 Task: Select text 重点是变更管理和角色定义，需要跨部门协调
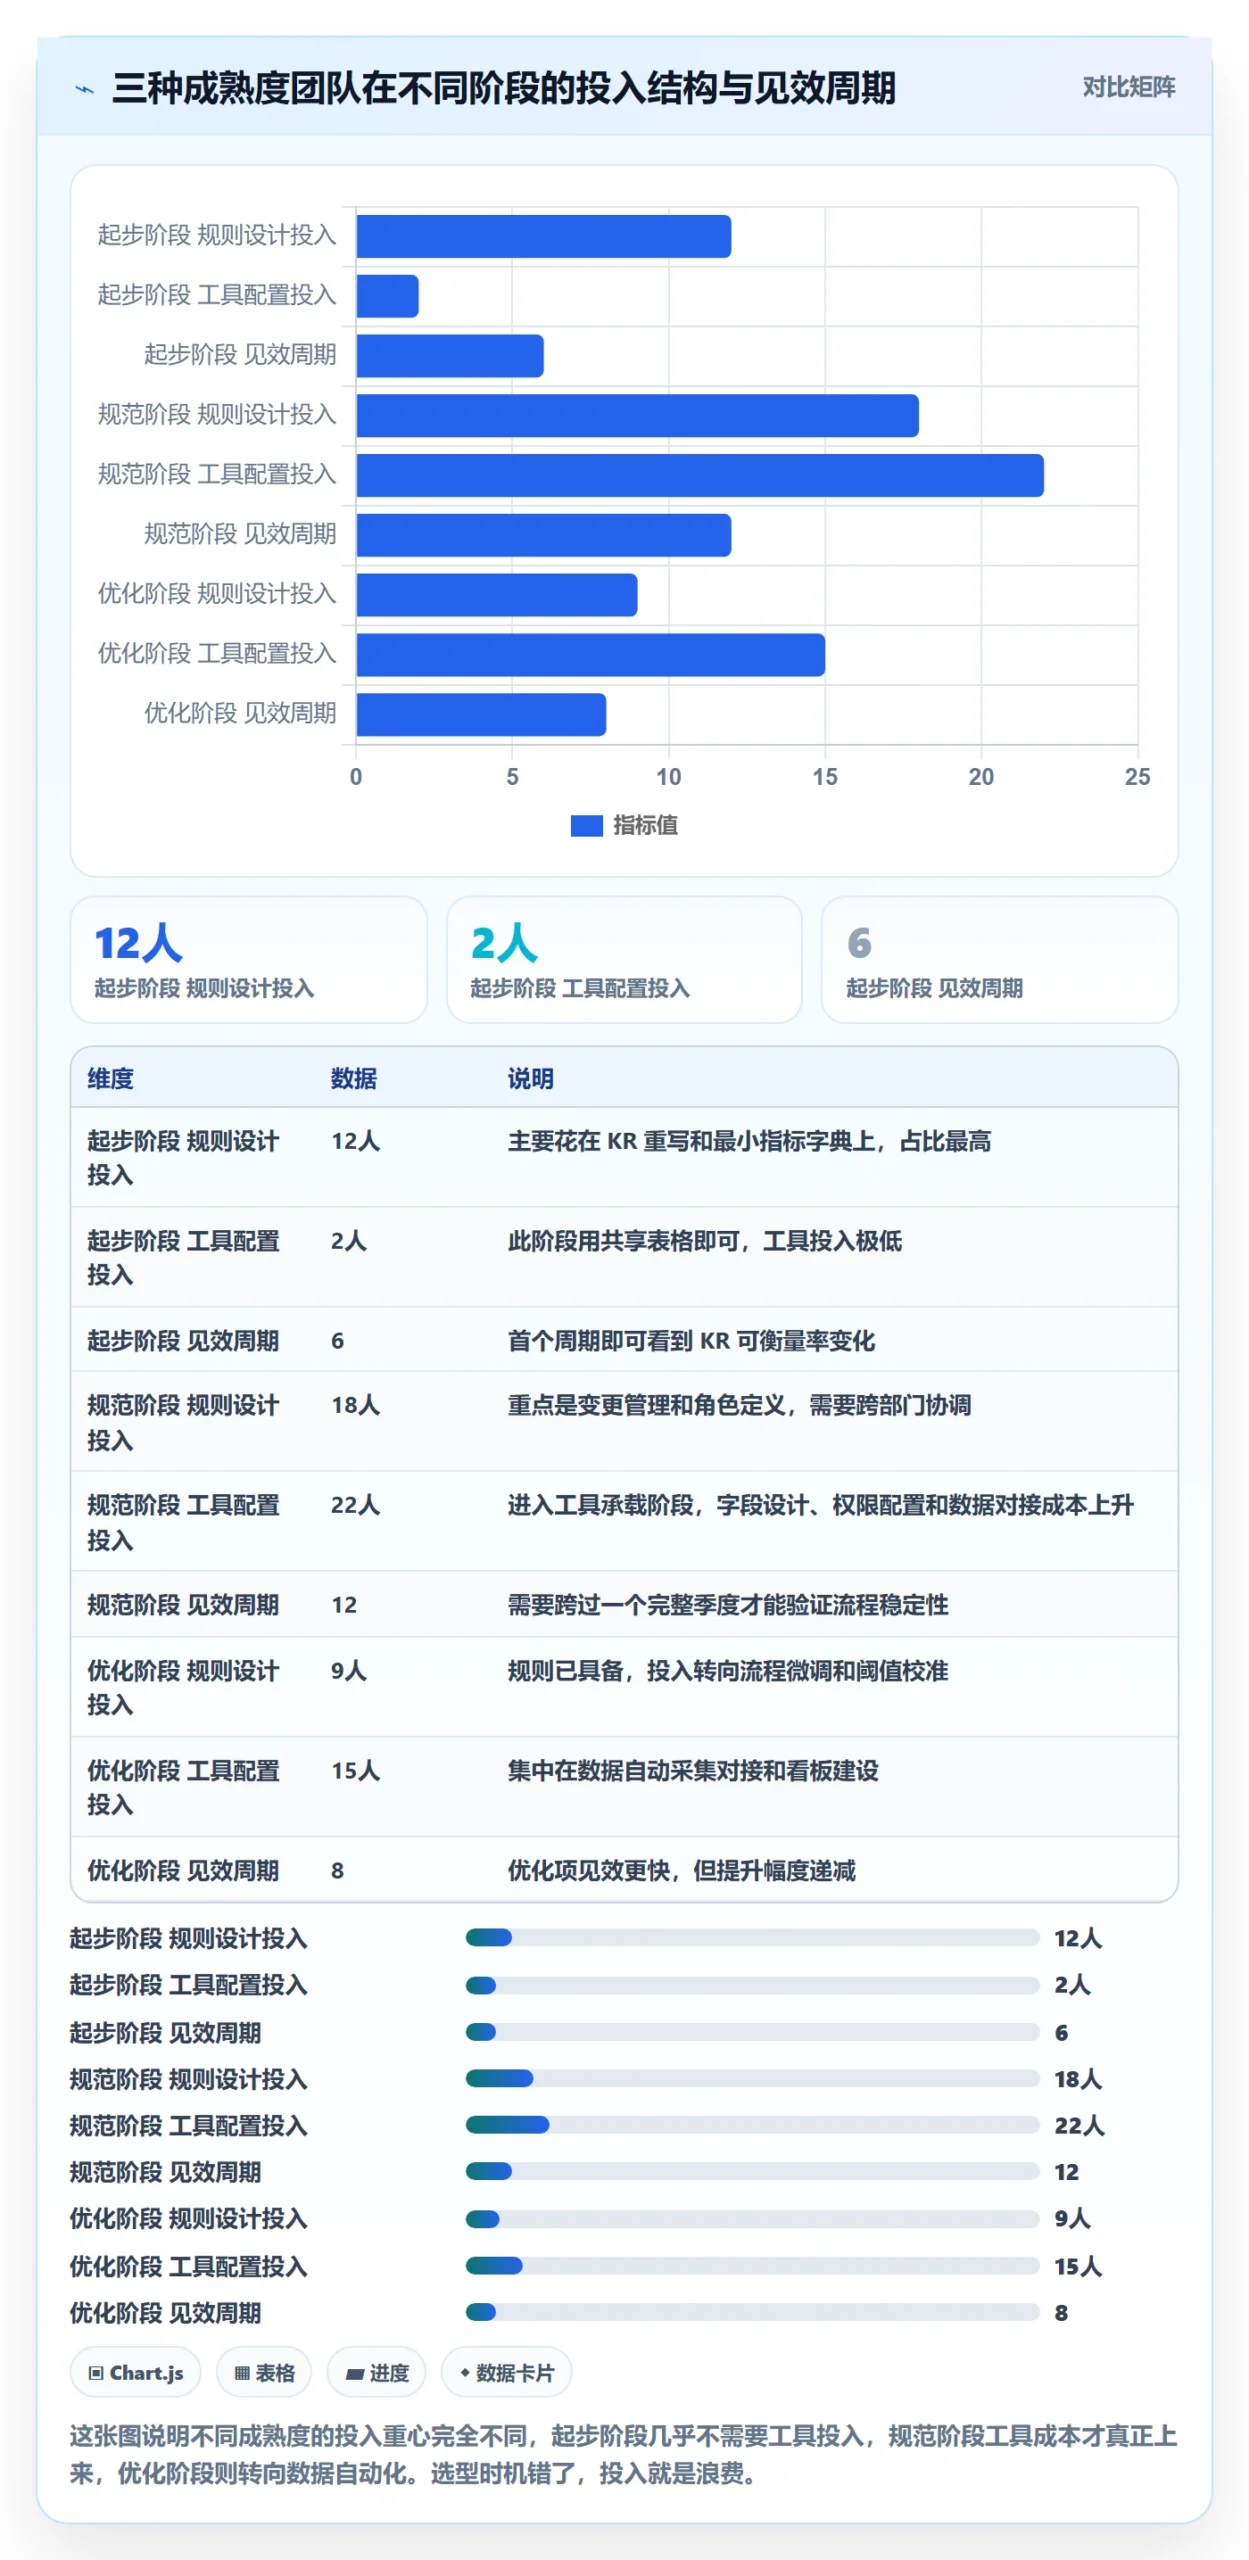(739, 1404)
